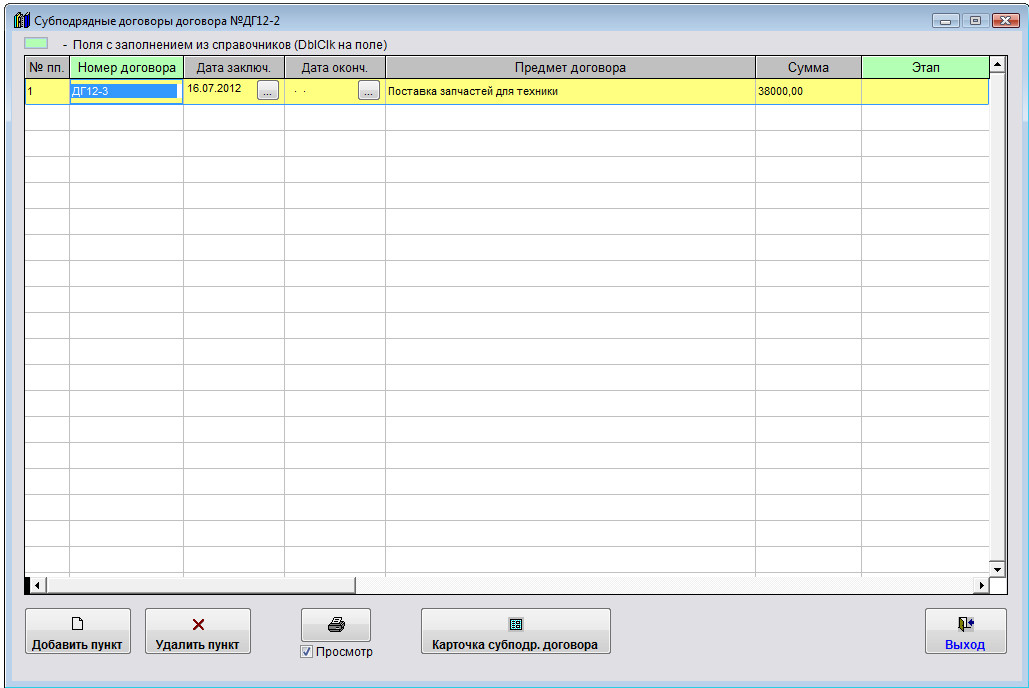This screenshot has width=1029, height=688.
Task: Click the Дата заключ. column header
Action: tap(234, 68)
